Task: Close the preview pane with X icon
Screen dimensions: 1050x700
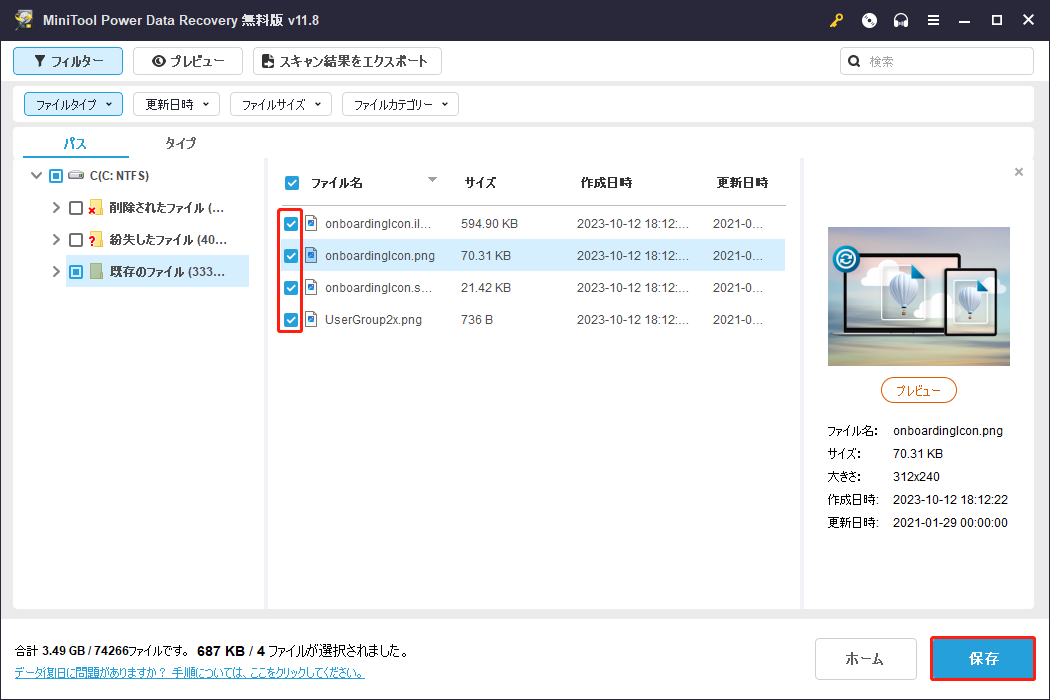Action: (1019, 172)
